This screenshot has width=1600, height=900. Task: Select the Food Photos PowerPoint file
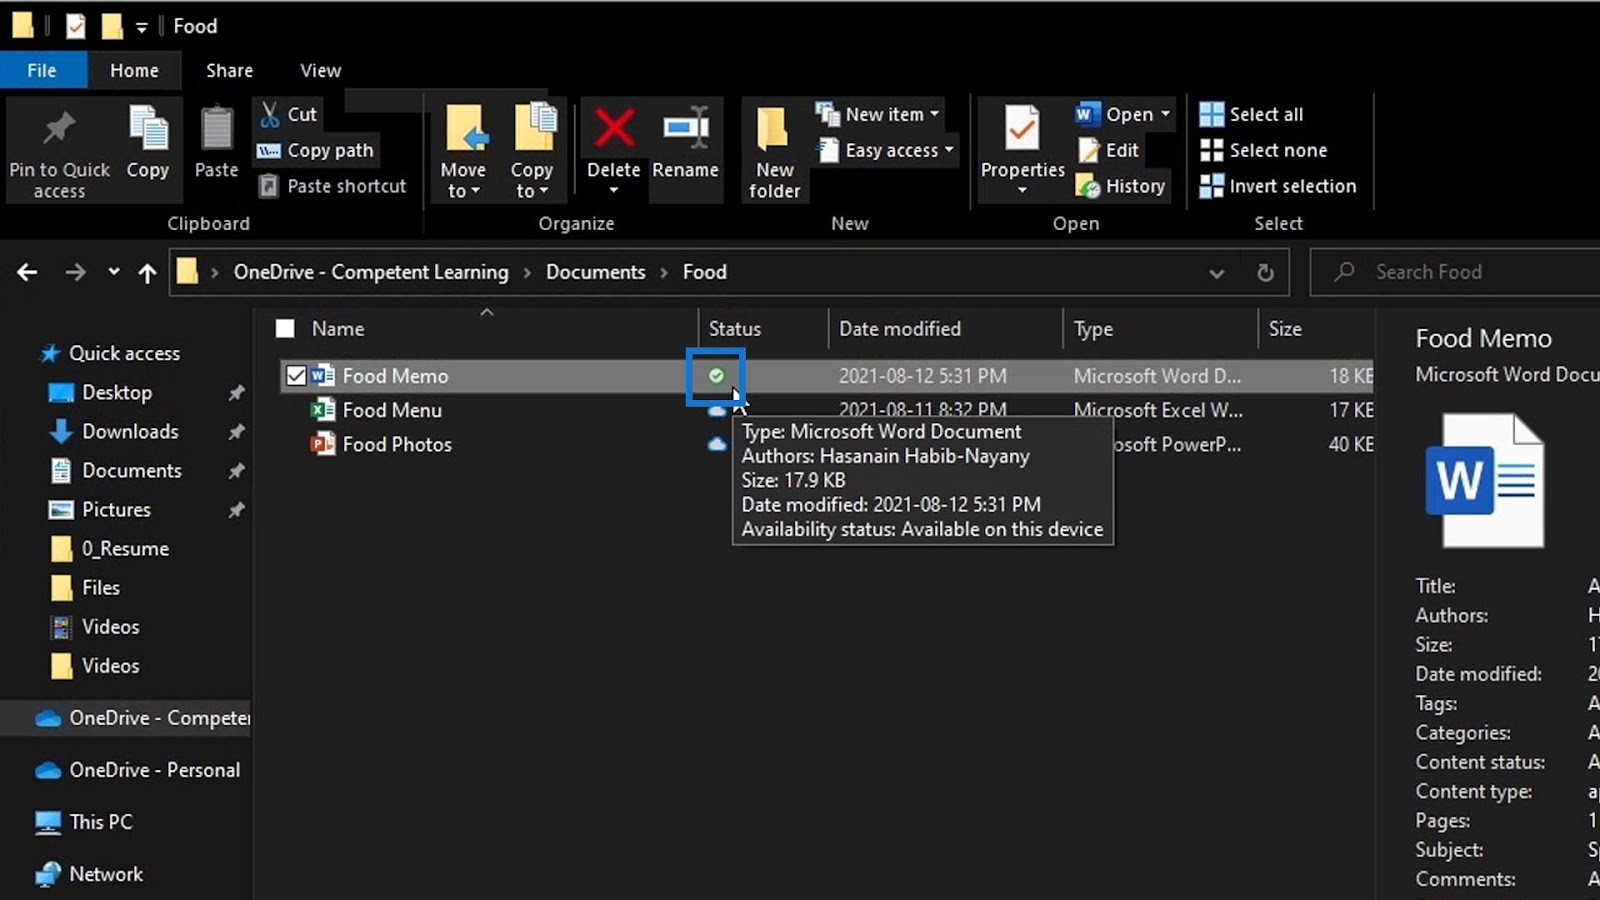tap(397, 444)
